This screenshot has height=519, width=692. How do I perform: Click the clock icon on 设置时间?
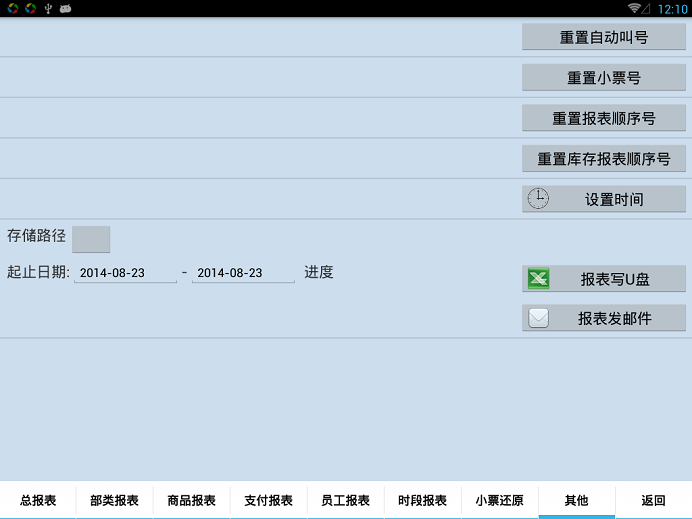[538, 198]
